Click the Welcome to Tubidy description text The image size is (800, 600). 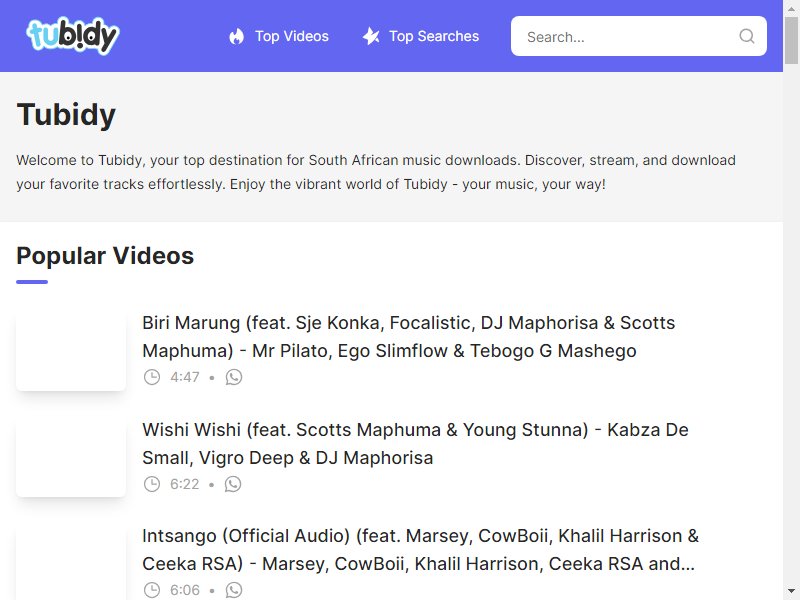(376, 172)
